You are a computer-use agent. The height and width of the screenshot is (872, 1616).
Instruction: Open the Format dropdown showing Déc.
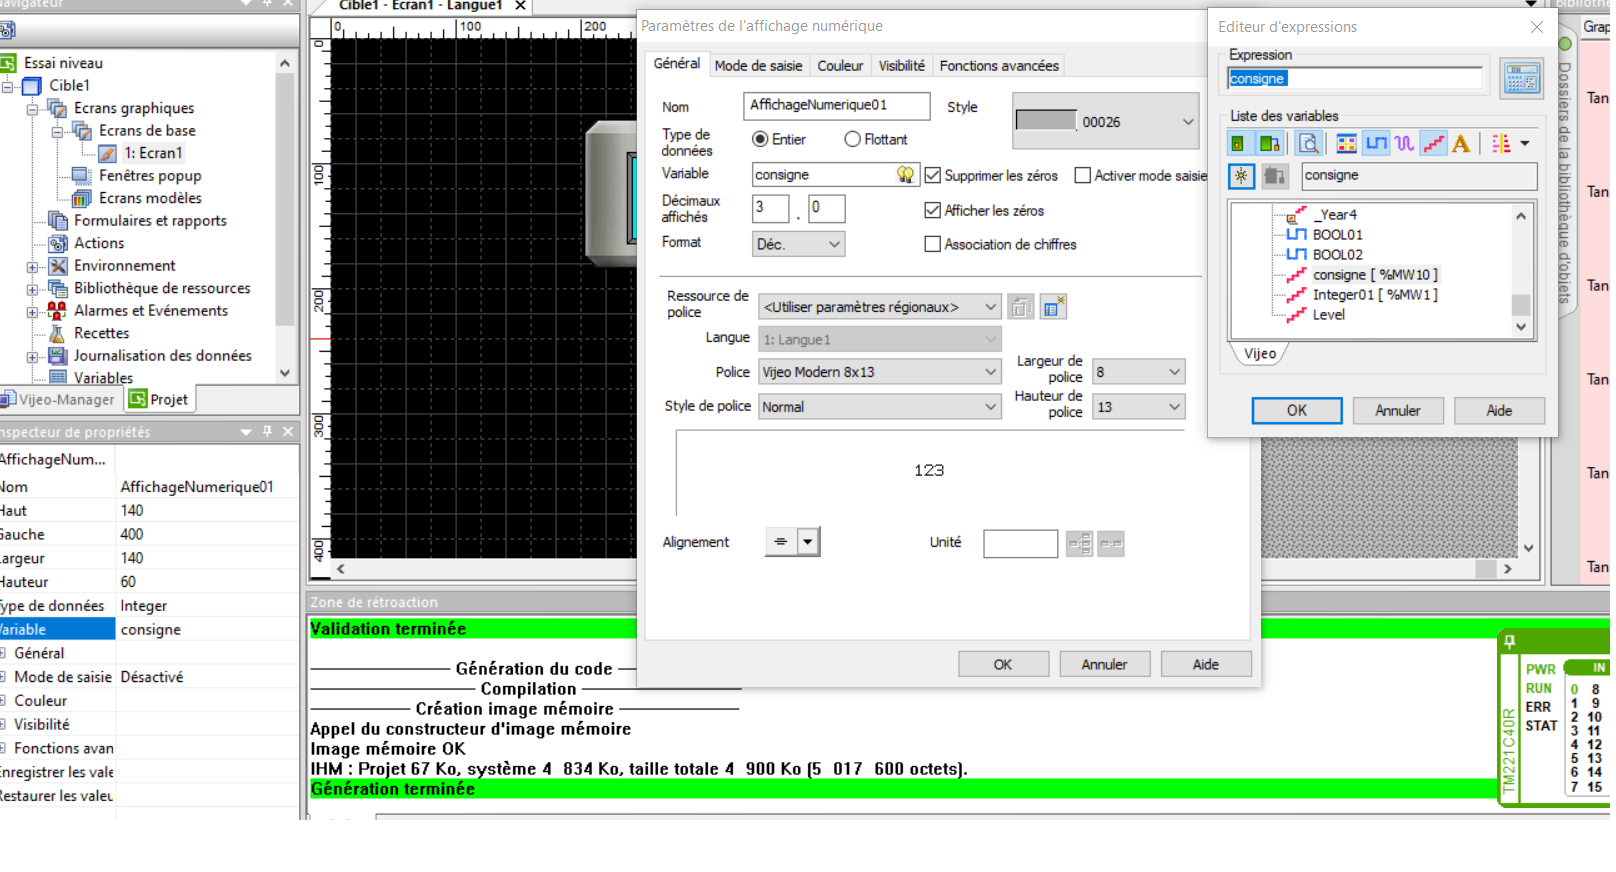798,244
